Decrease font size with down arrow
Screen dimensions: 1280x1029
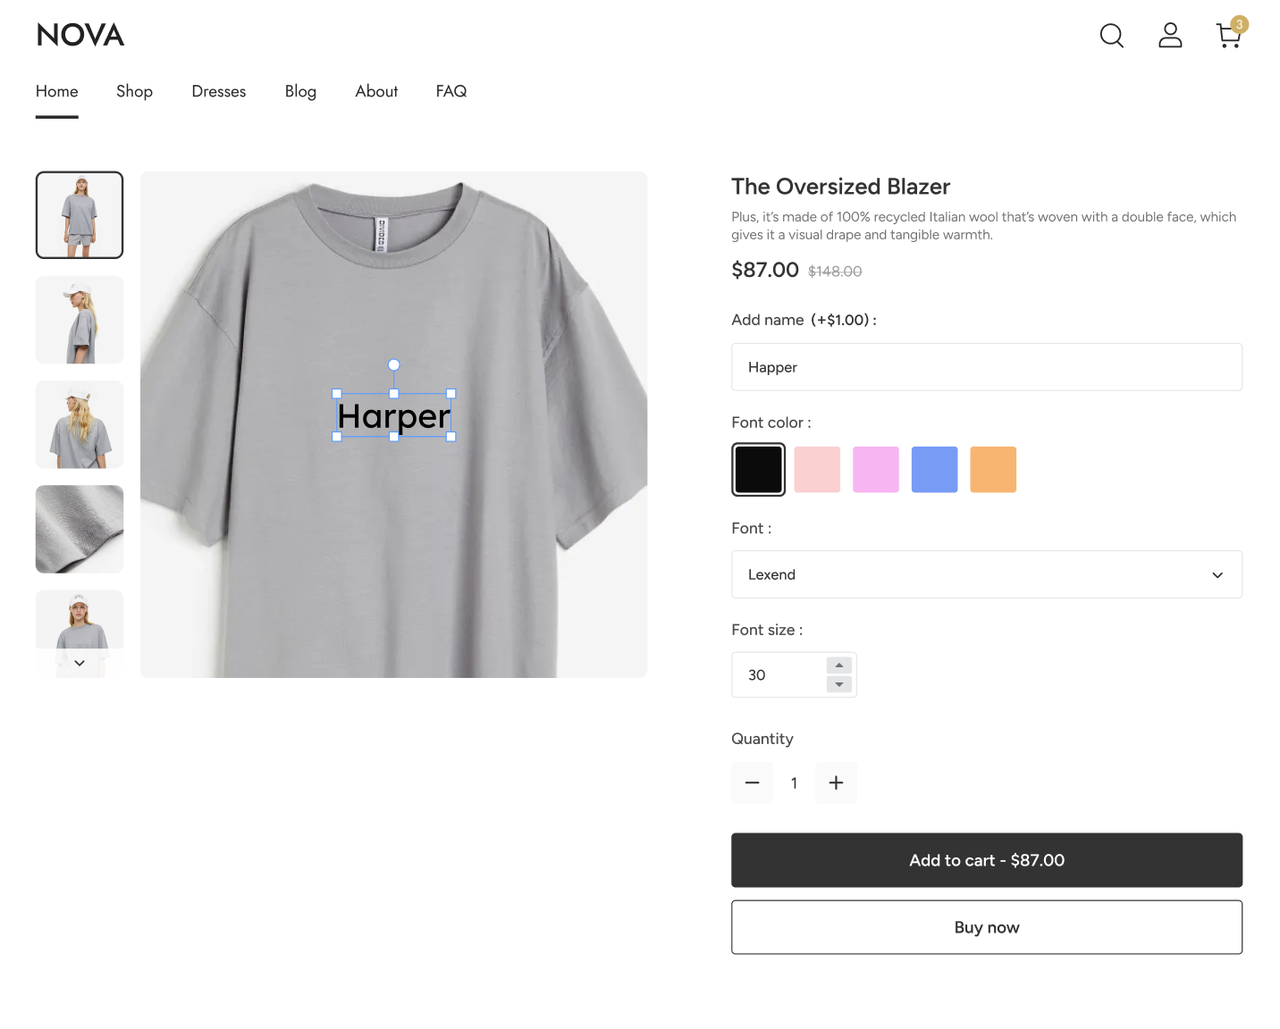[839, 685]
